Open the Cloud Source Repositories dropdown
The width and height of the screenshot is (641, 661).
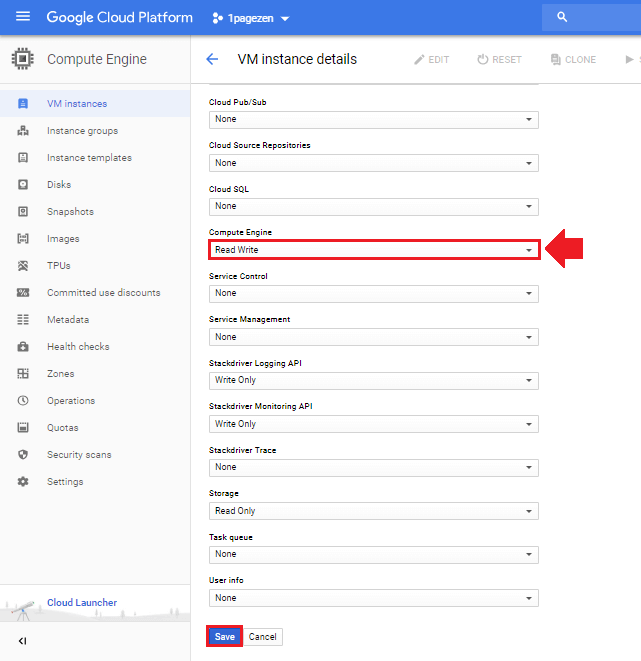click(x=373, y=163)
